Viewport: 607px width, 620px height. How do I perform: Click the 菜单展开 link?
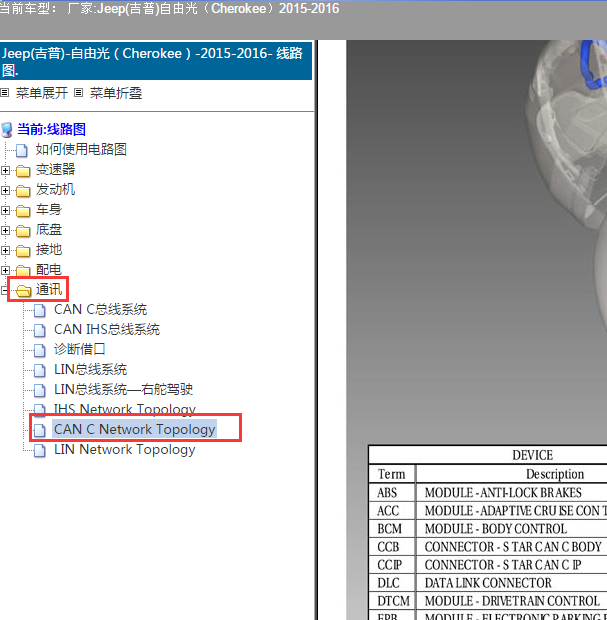[x=42, y=93]
